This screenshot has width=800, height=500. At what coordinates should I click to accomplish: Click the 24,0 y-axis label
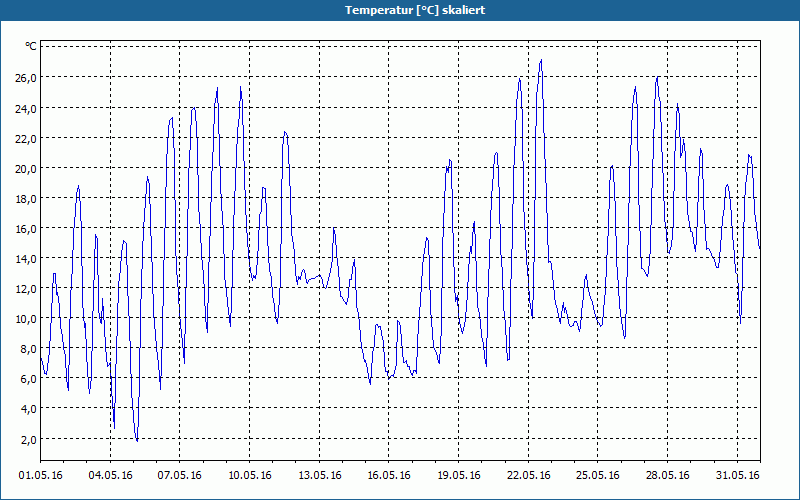[x=26, y=108]
